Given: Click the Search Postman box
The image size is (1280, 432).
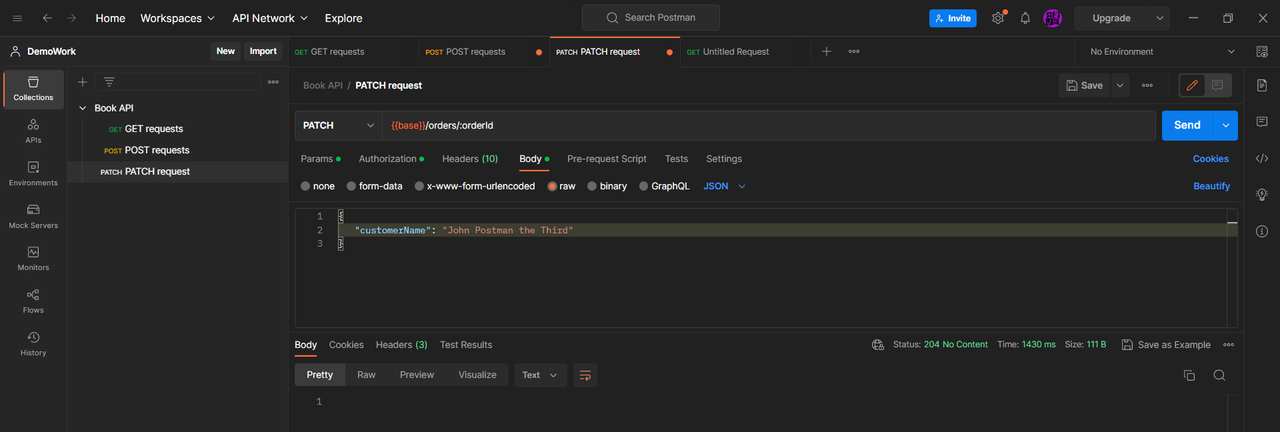Looking at the screenshot, I should click(651, 18).
